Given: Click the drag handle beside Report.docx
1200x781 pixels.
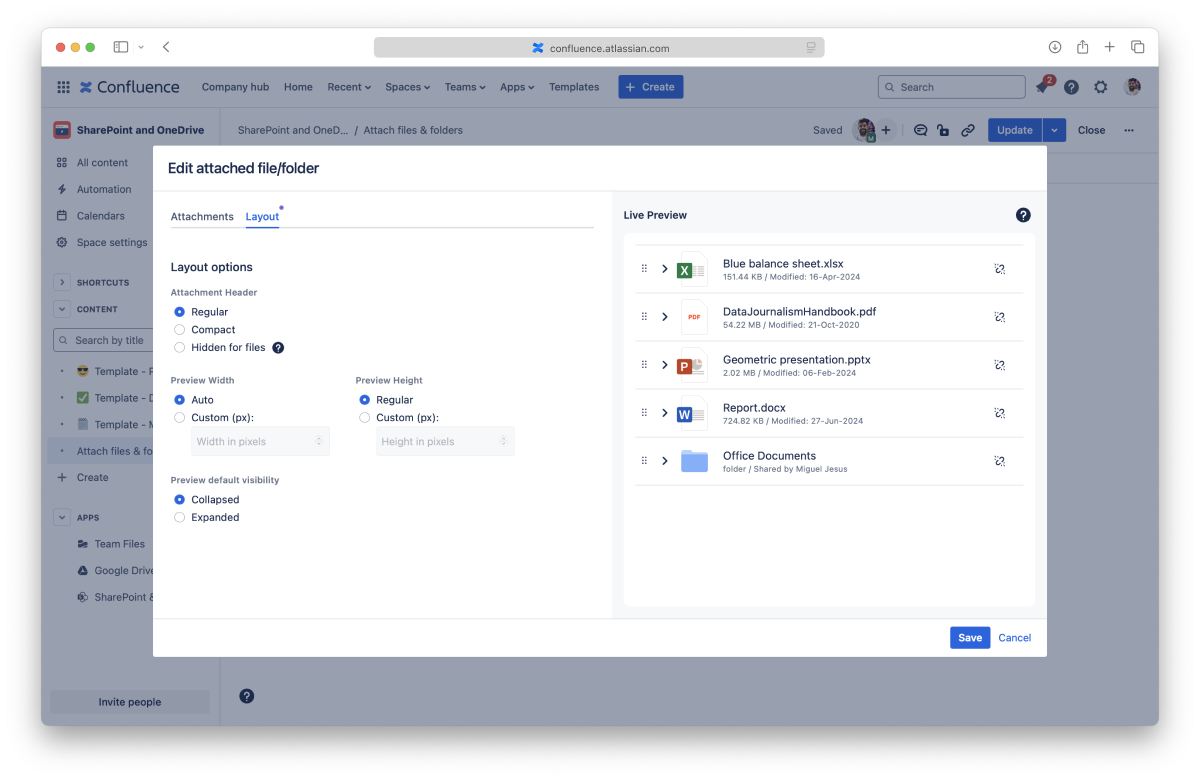Looking at the screenshot, I should [x=644, y=413].
